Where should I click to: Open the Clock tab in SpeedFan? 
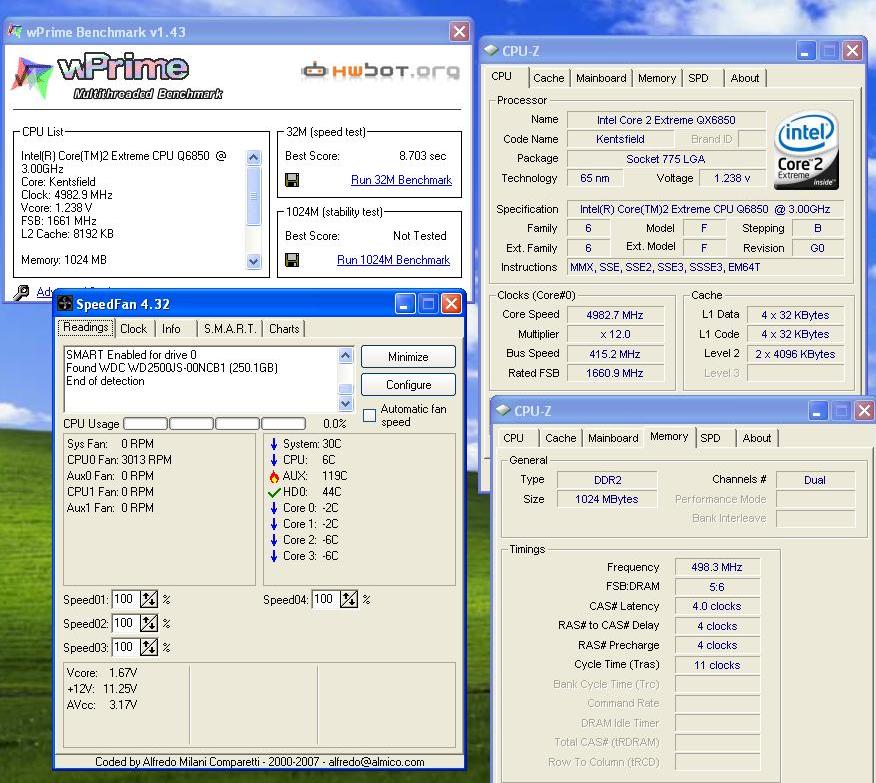tap(134, 329)
